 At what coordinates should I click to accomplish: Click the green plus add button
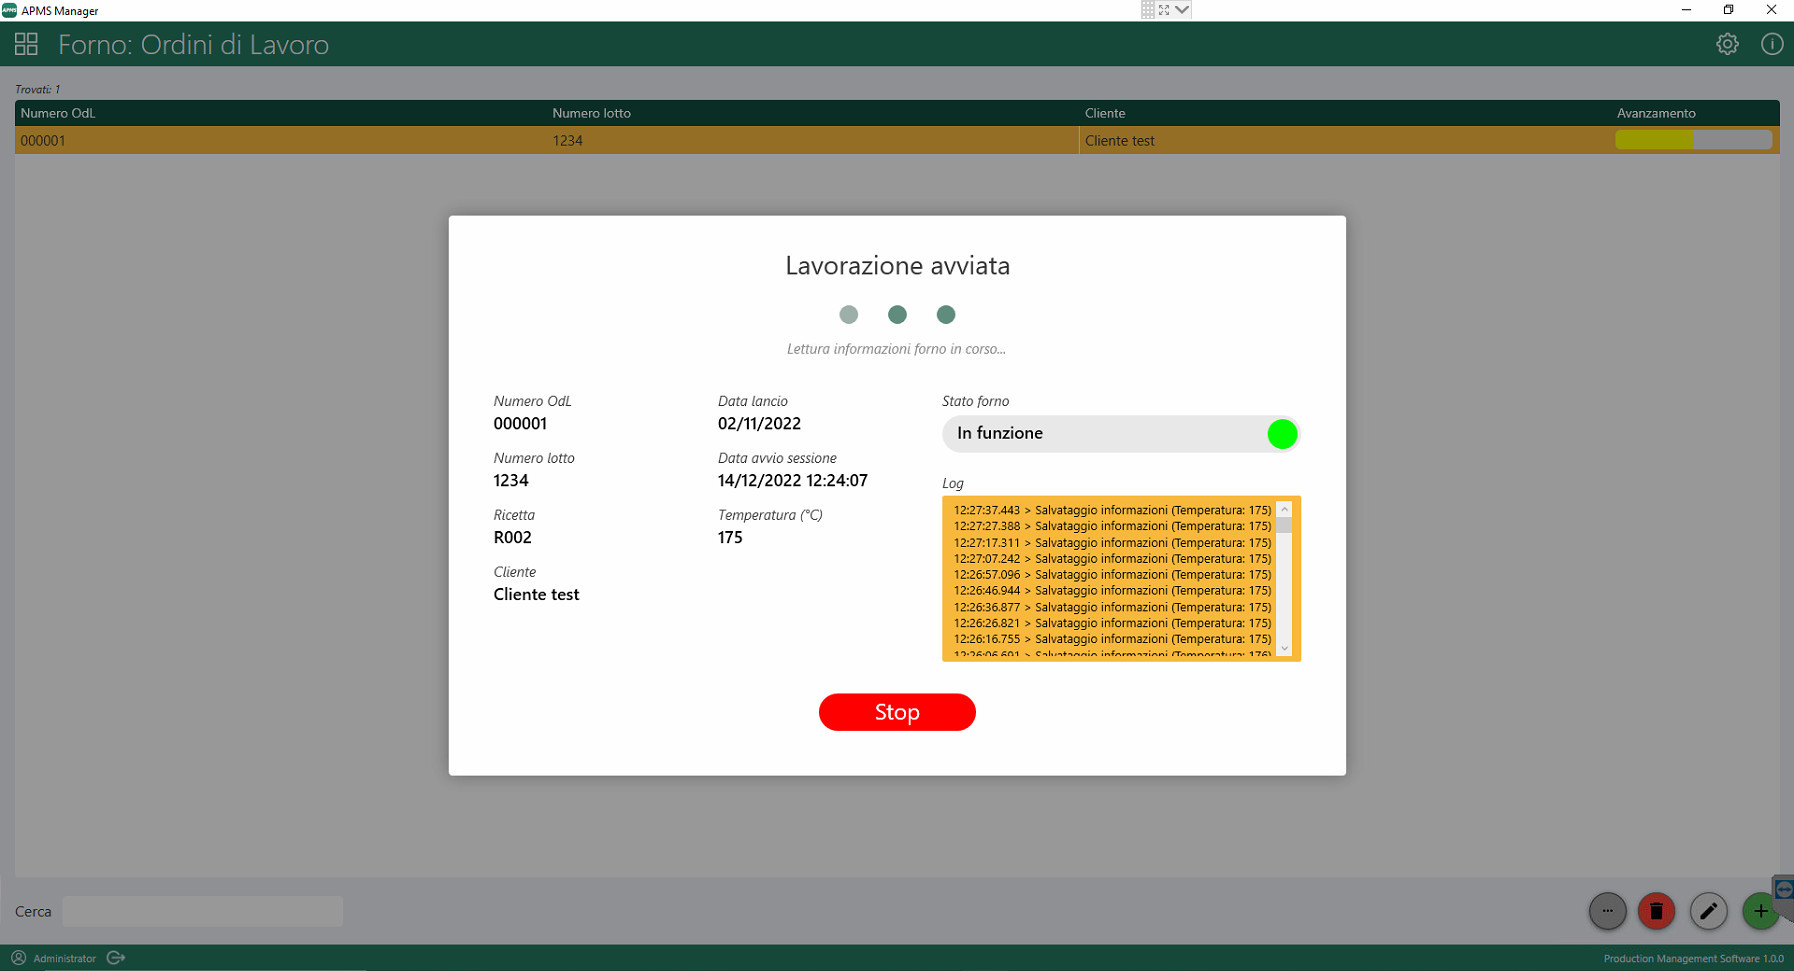coord(1759,911)
